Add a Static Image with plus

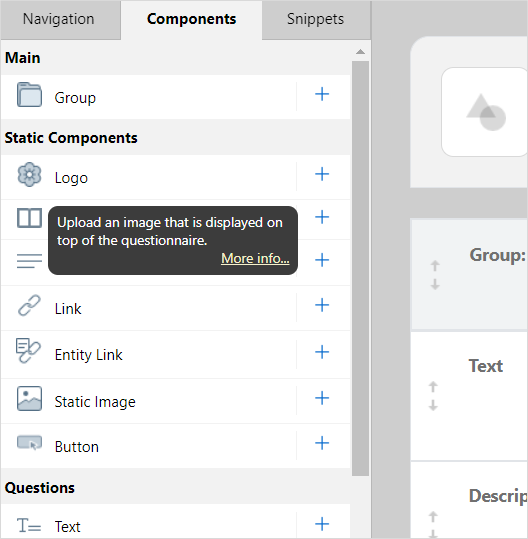point(322,398)
